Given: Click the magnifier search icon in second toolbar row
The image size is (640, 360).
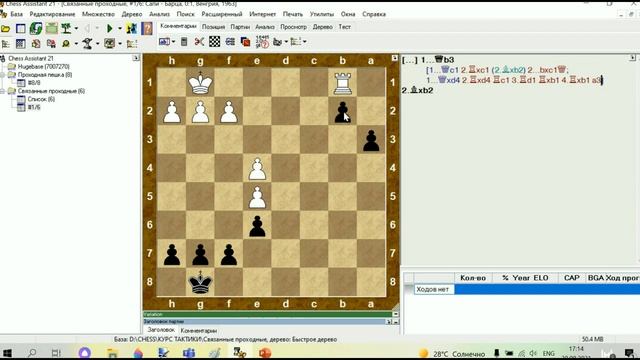Looking at the screenshot, I should tap(66, 43).
